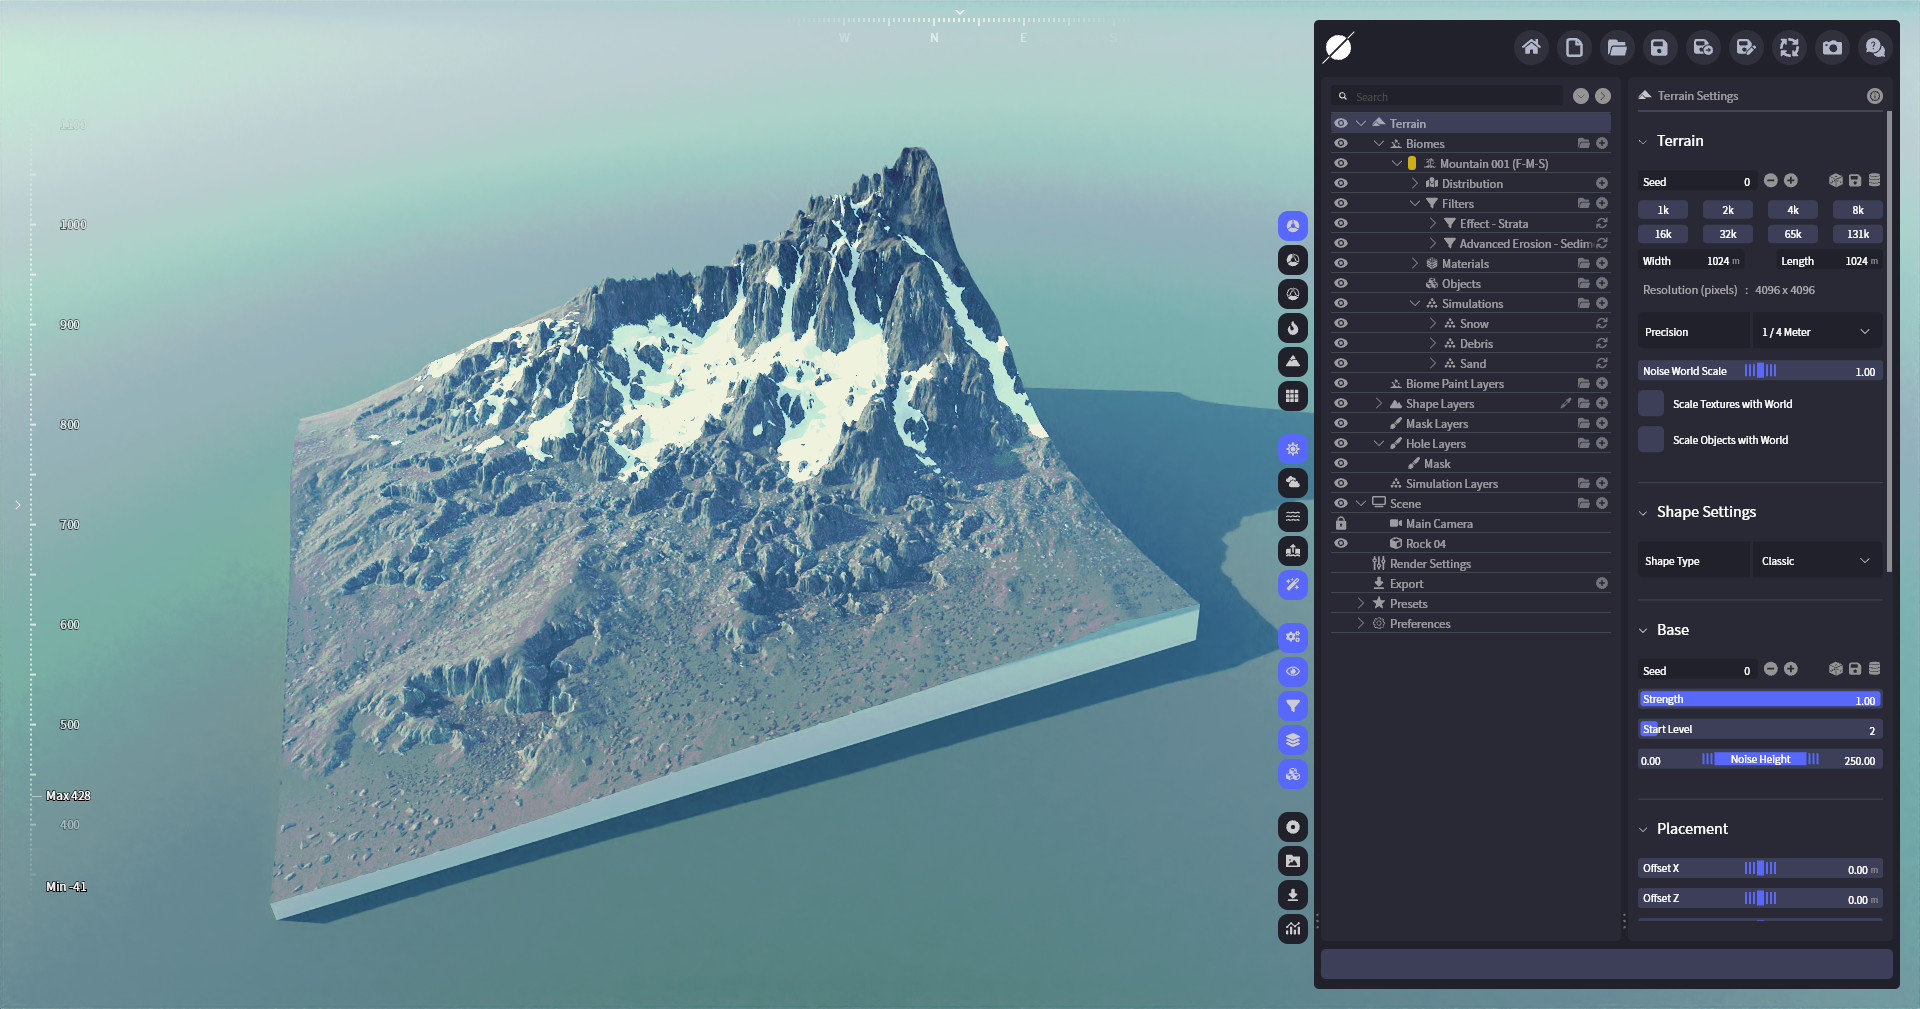Click the clouds icon in viewport sidebar
This screenshot has width=1920, height=1009.
point(1293,483)
